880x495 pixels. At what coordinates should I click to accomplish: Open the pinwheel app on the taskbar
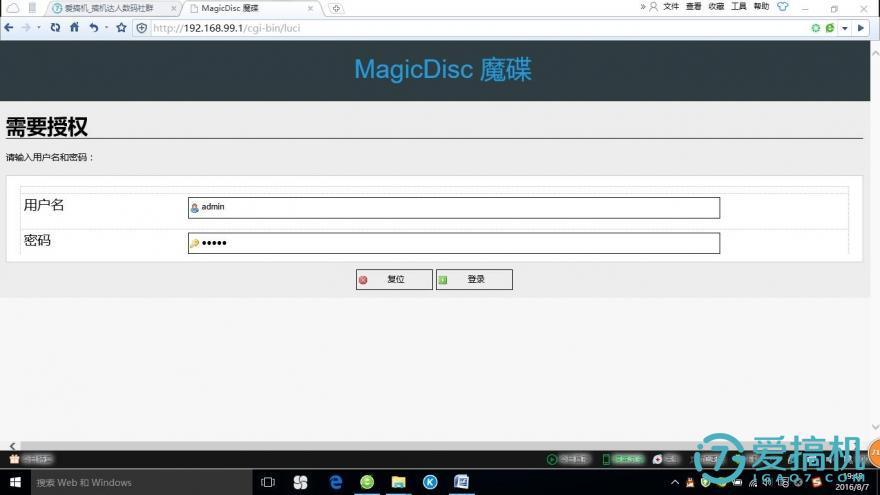pyautogui.click(x=300, y=482)
